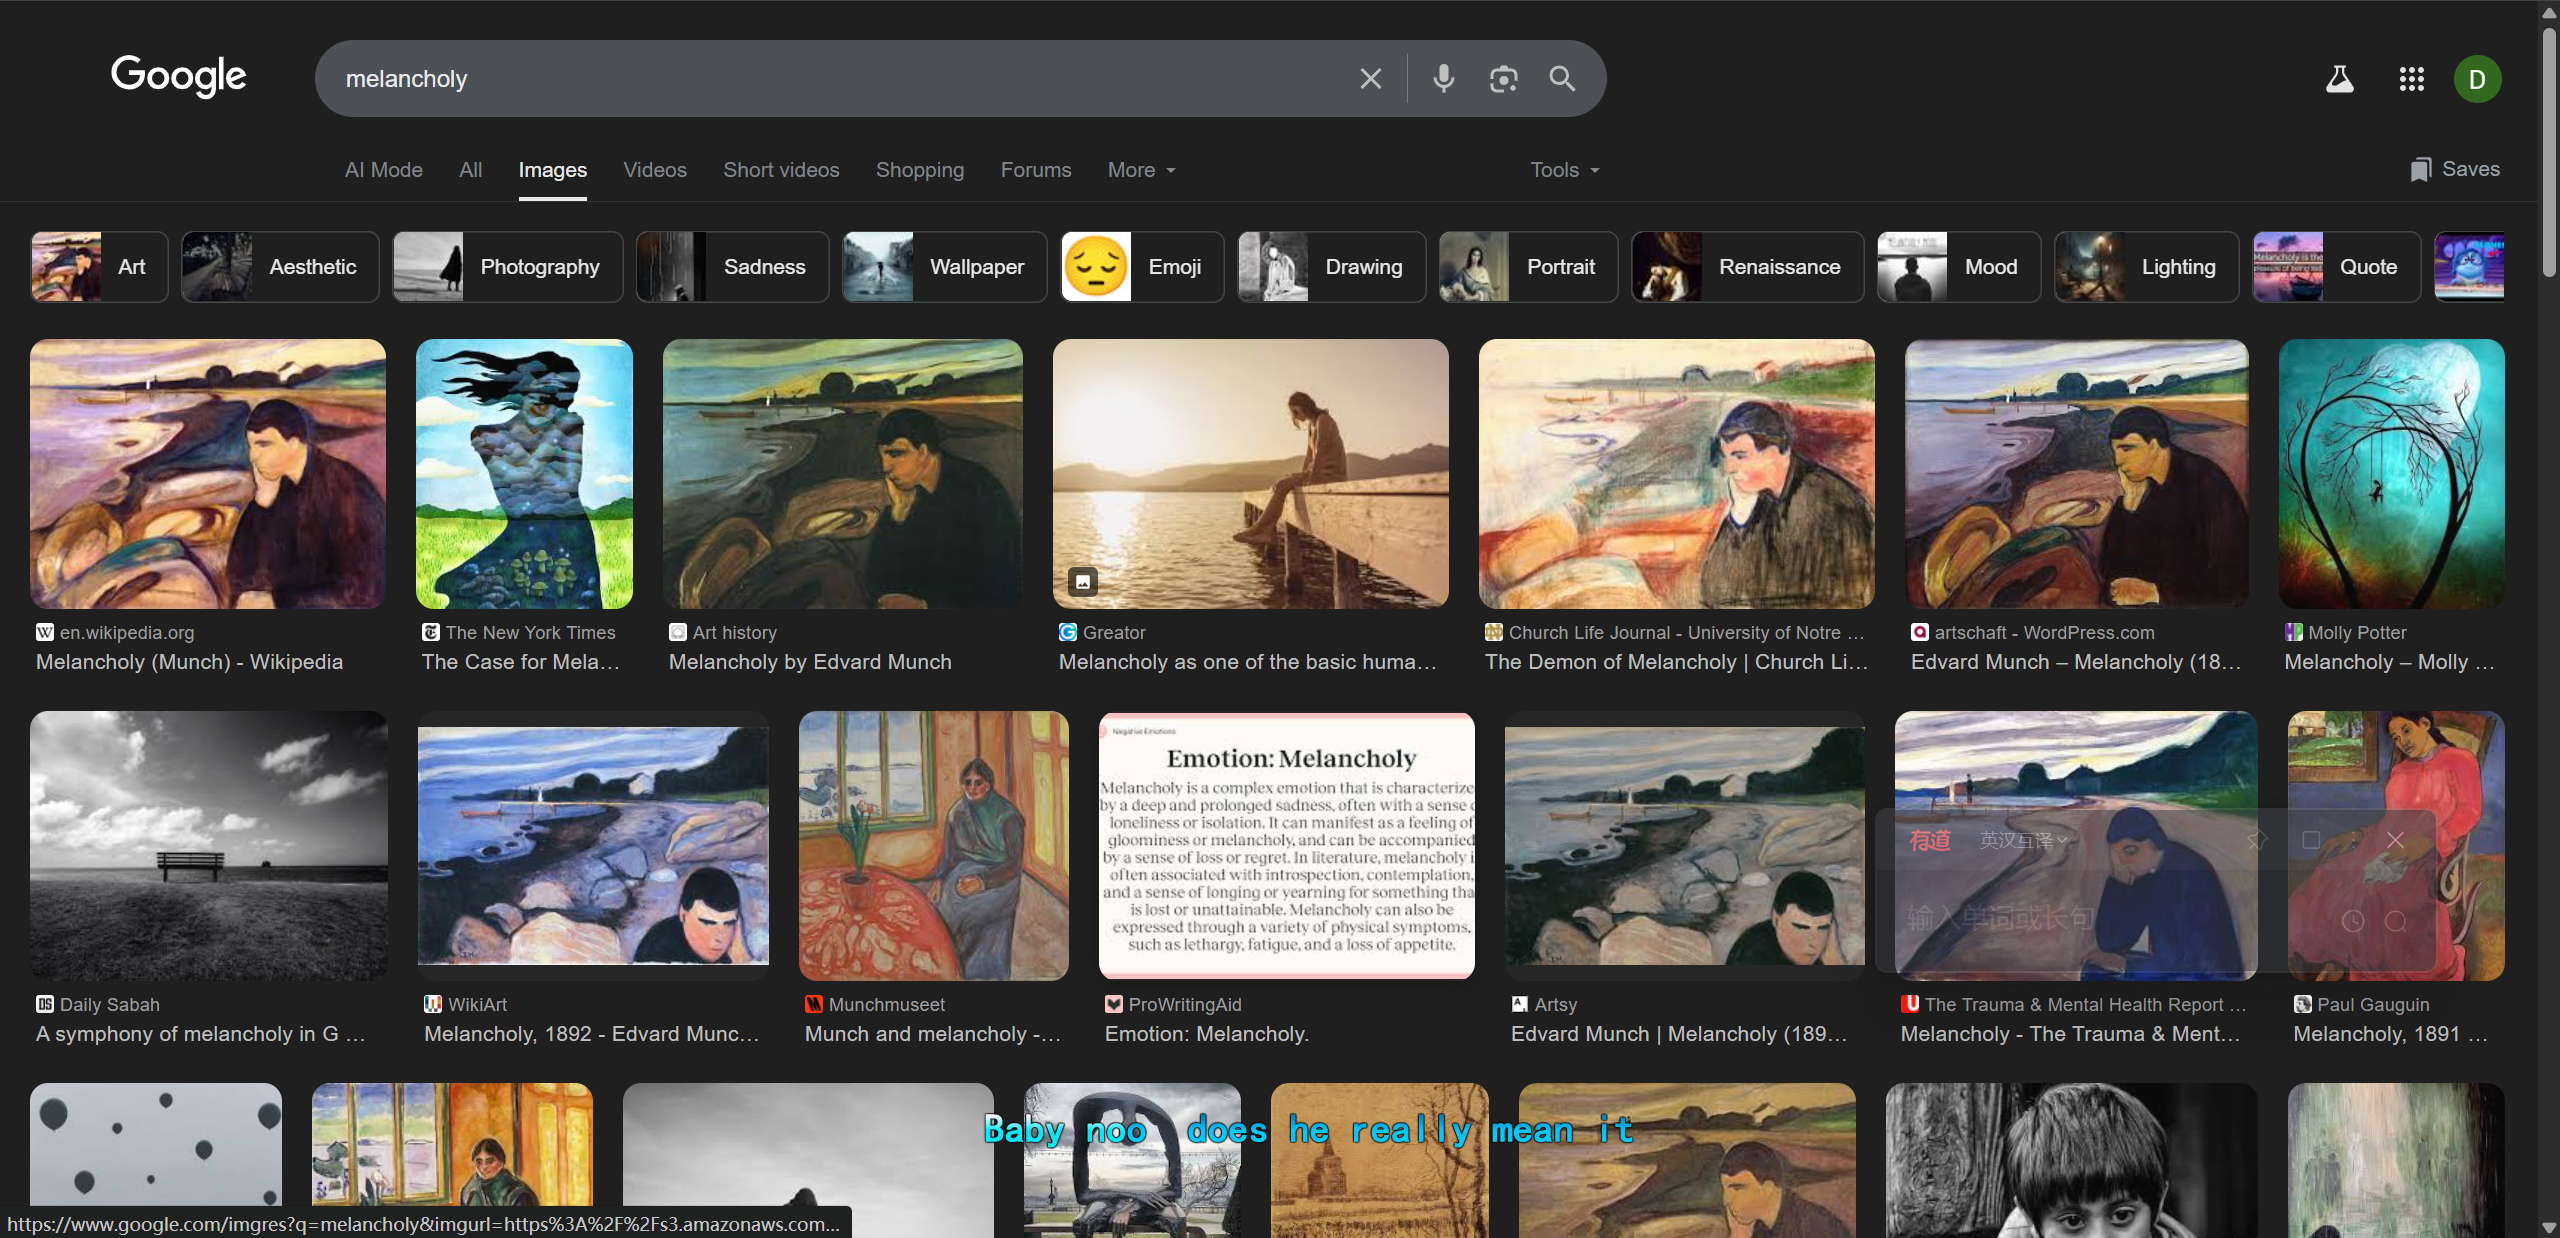
Task: Click the Youdao popup square window icon
Action: (x=2311, y=840)
